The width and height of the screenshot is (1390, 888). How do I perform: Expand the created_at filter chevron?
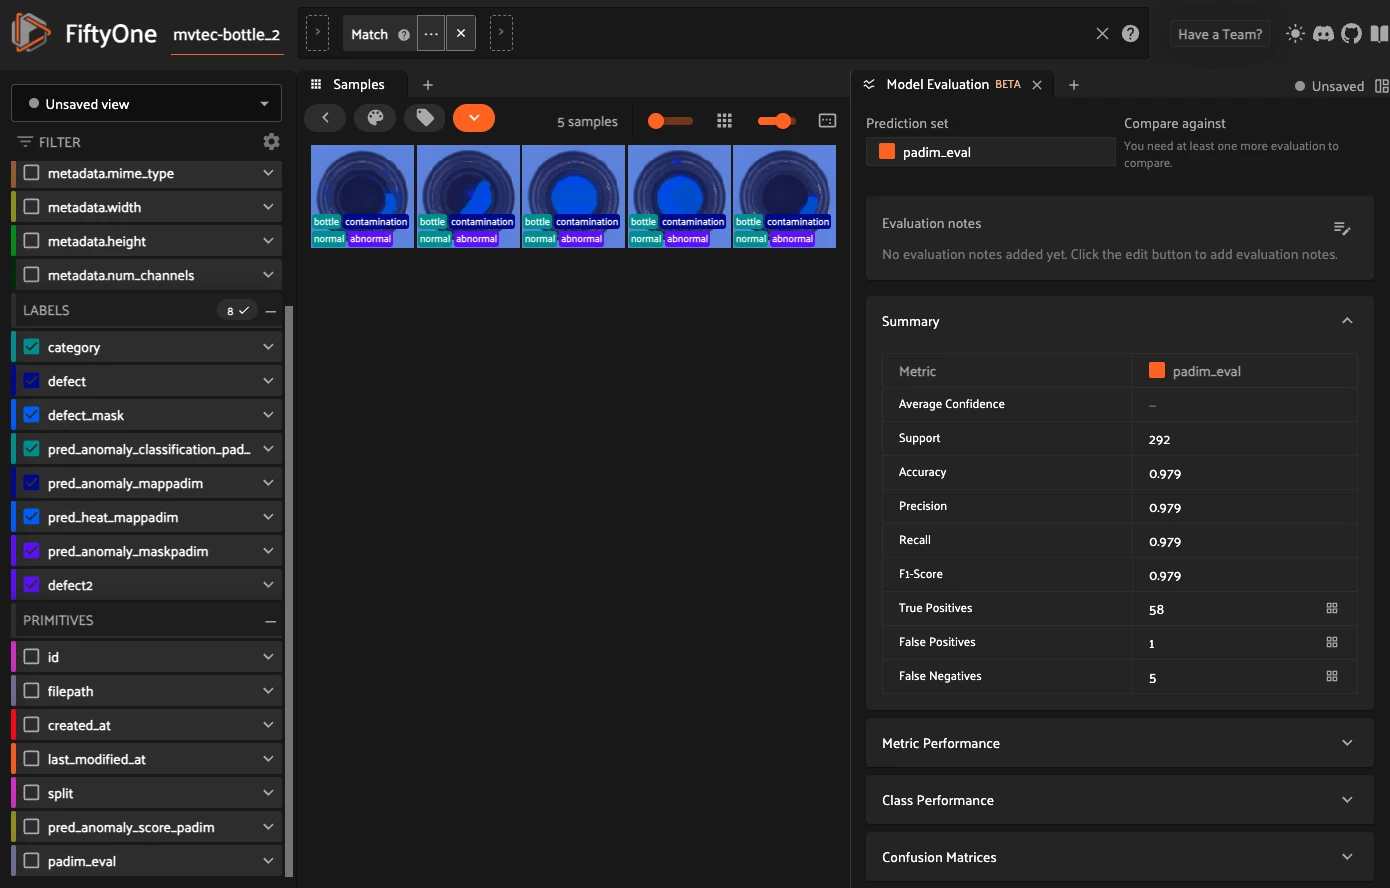(x=268, y=725)
